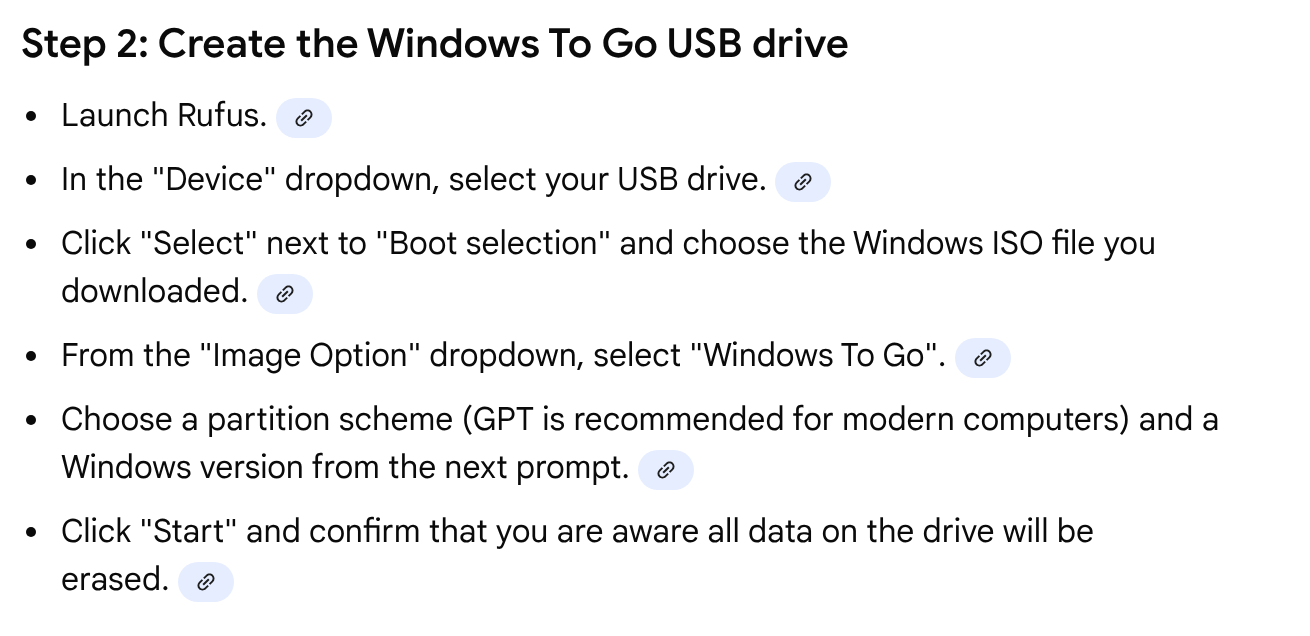Open the source link beside "select your USB drive"
Image resolution: width=1310 pixels, height=636 pixels.
(802, 182)
